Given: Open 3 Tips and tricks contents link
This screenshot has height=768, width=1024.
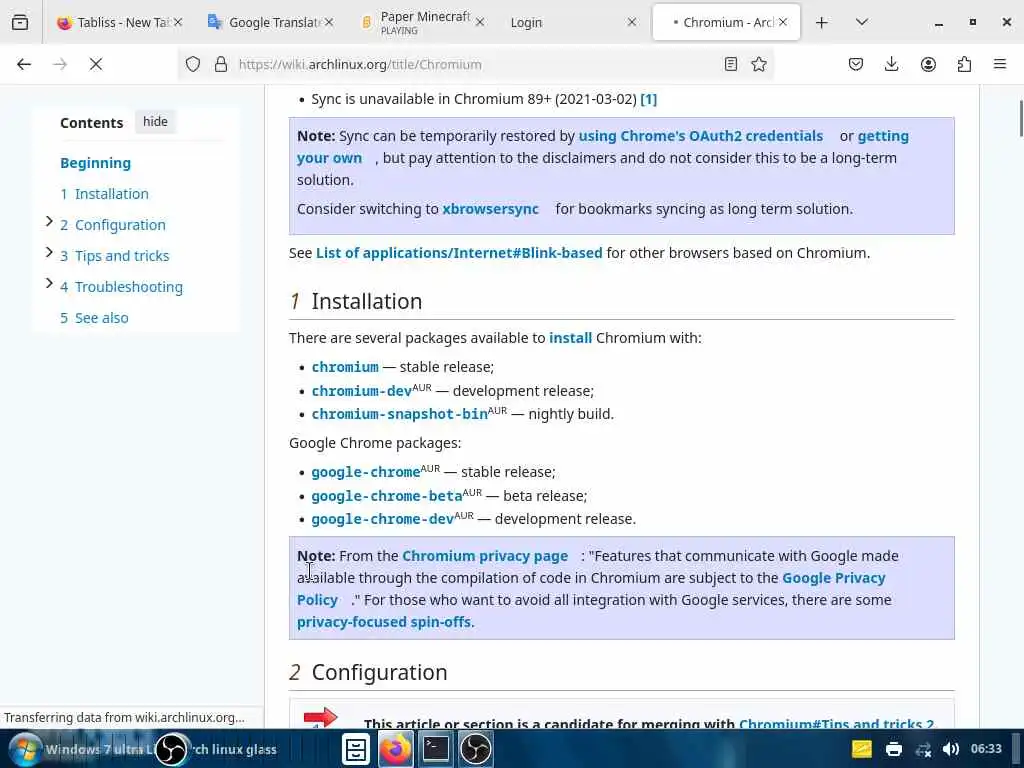Looking at the screenshot, I should click(115, 256).
